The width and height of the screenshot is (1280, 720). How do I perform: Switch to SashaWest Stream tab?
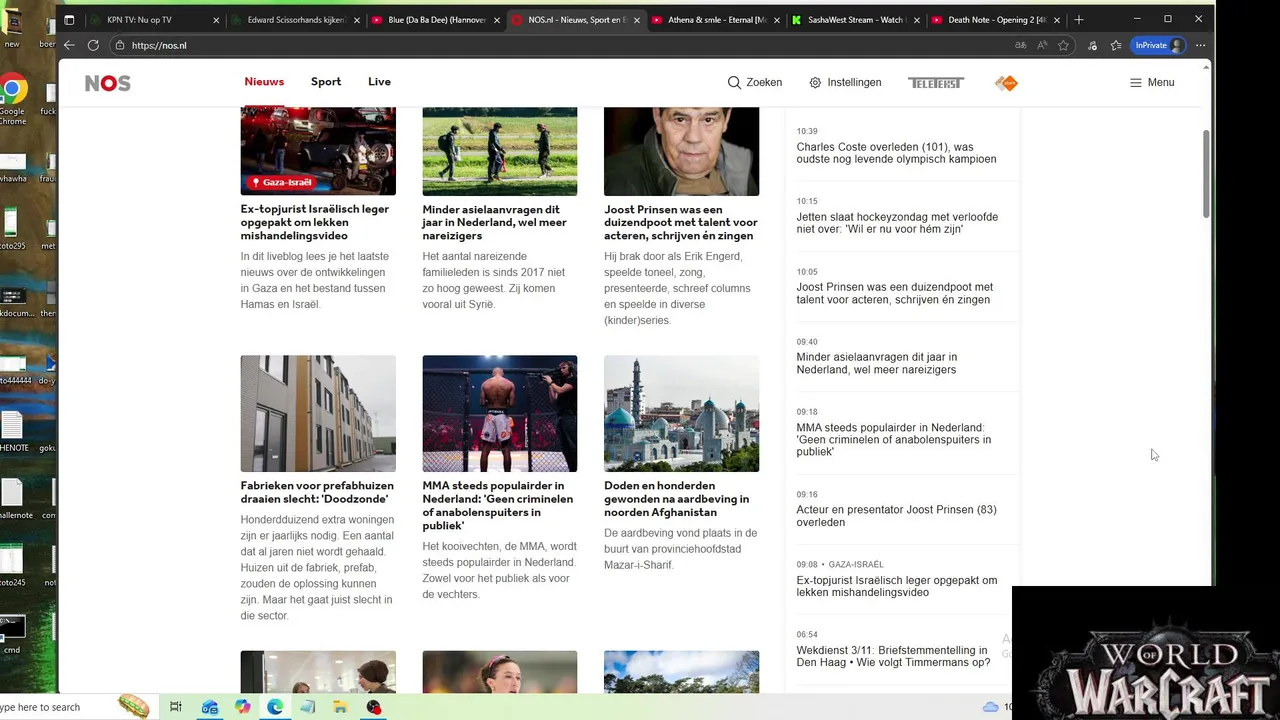pos(855,20)
